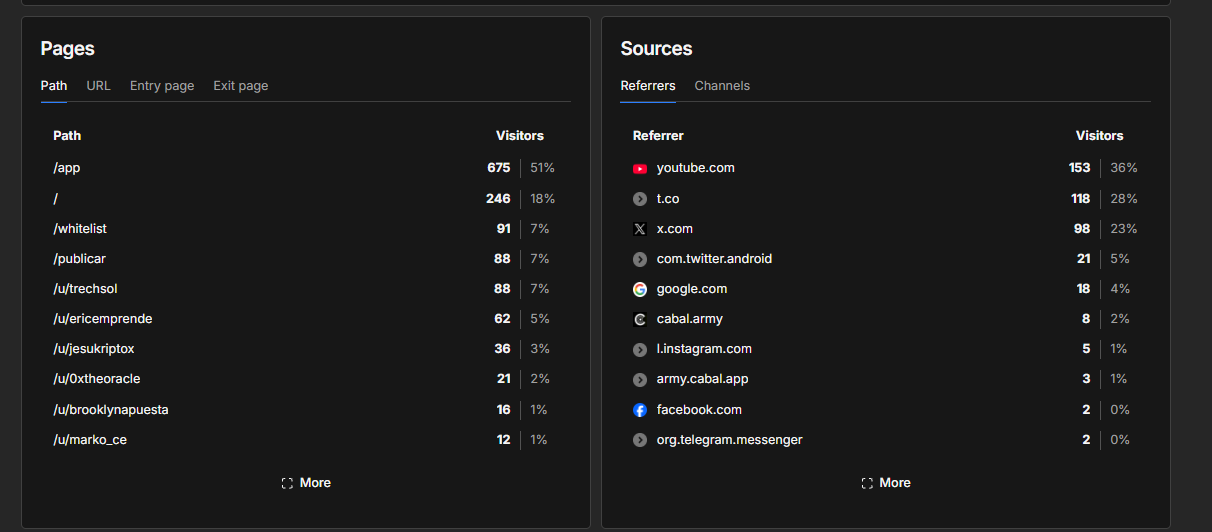Select the /u/trechsol path

(x=86, y=289)
